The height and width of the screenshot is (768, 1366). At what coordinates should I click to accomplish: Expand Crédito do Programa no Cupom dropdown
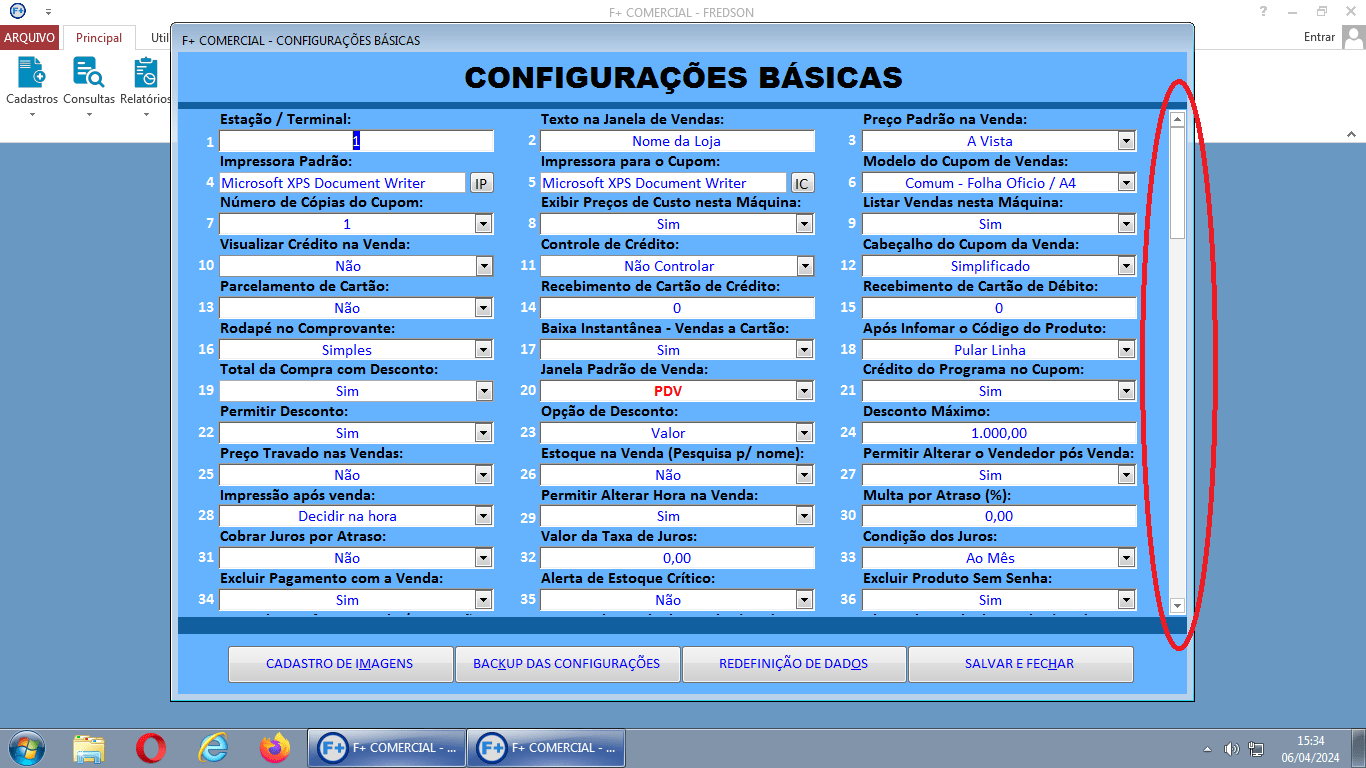1127,391
